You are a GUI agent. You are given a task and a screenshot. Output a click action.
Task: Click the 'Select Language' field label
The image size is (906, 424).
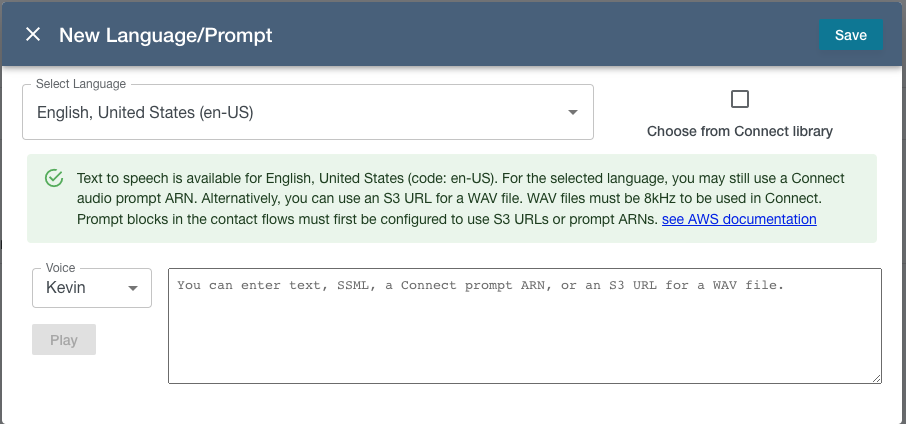coord(81,84)
